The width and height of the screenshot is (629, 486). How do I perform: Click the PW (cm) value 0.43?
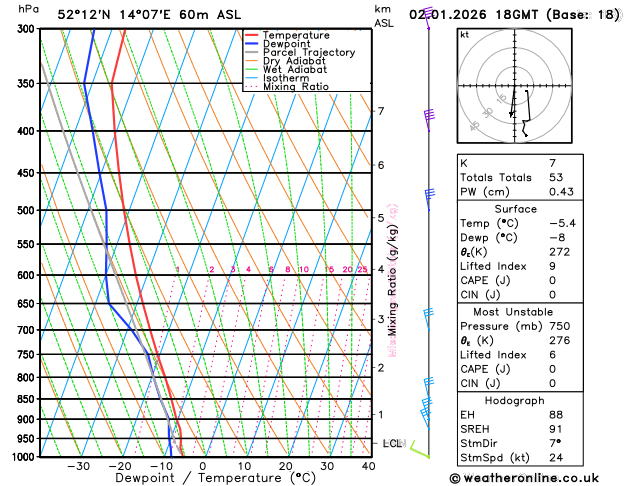[x=561, y=192]
